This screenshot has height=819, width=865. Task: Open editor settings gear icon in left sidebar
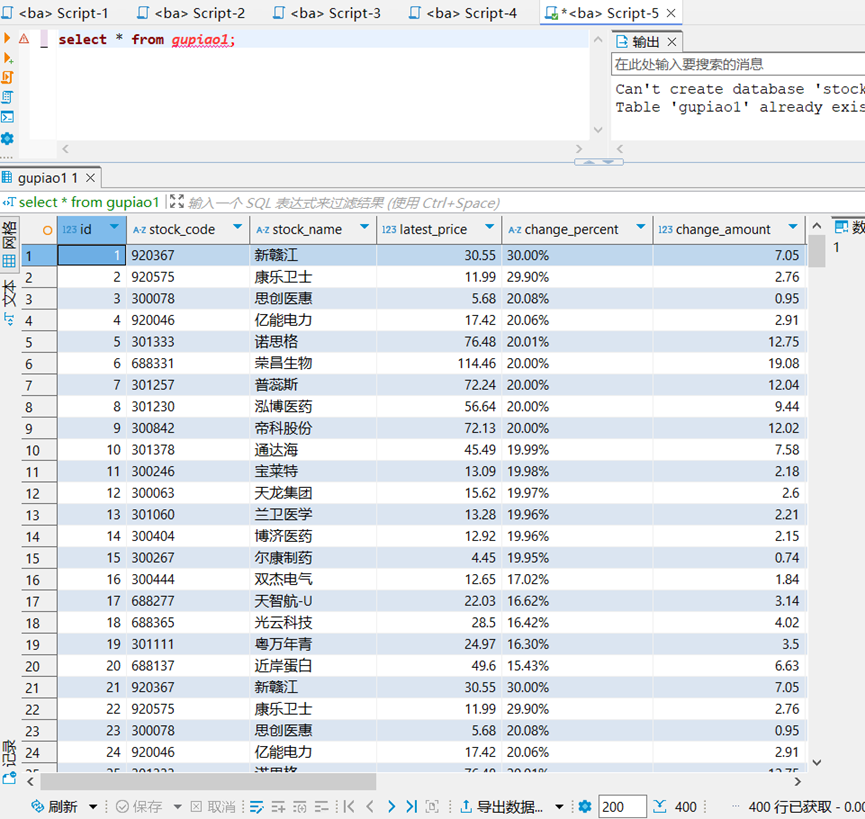[7, 138]
